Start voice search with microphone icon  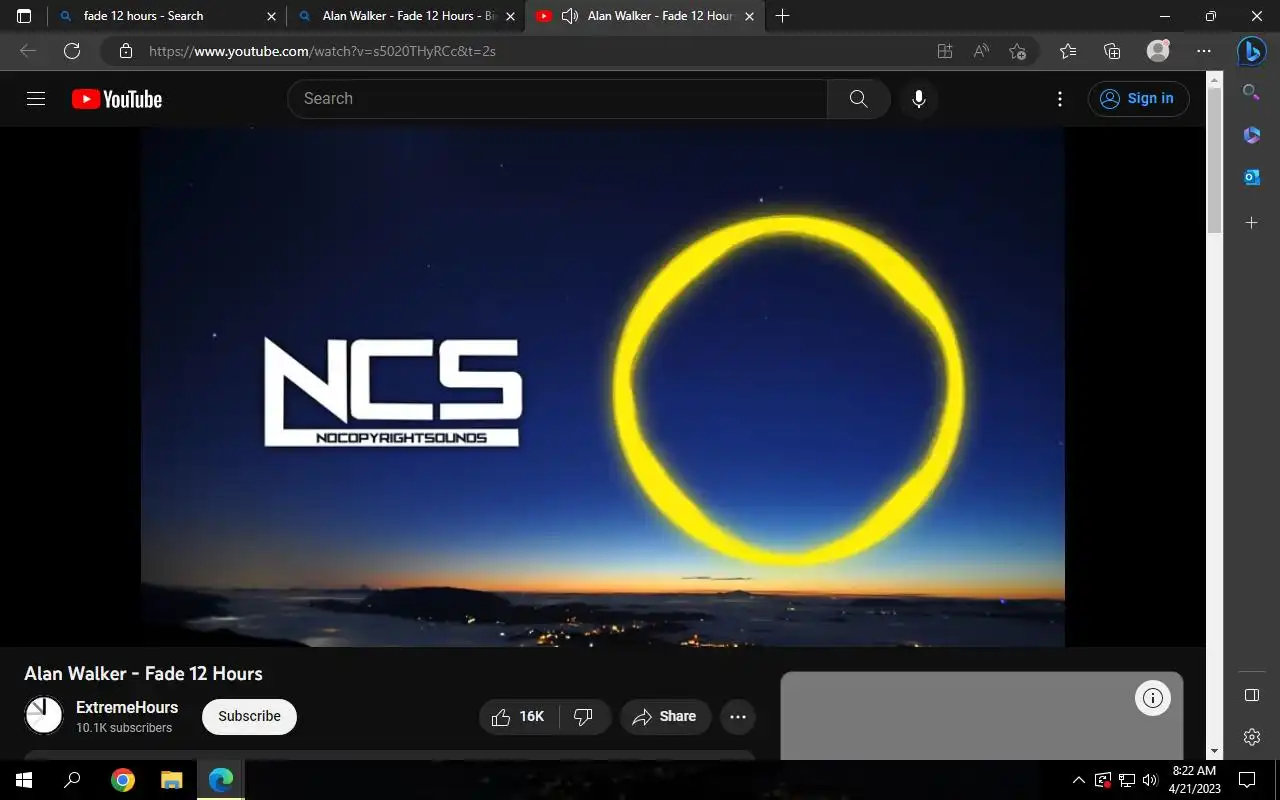[x=918, y=98]
